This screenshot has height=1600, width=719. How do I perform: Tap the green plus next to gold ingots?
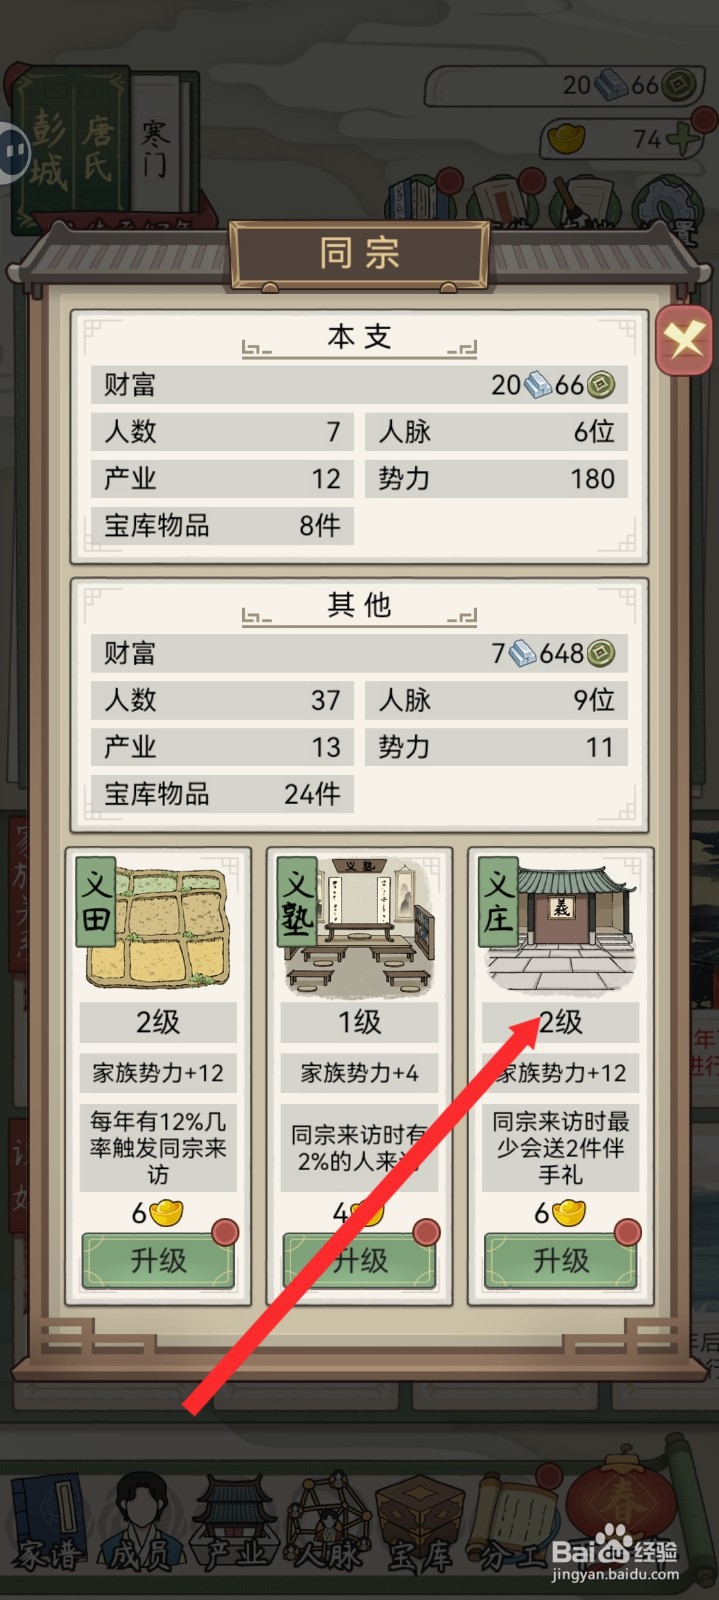[682, 139]
